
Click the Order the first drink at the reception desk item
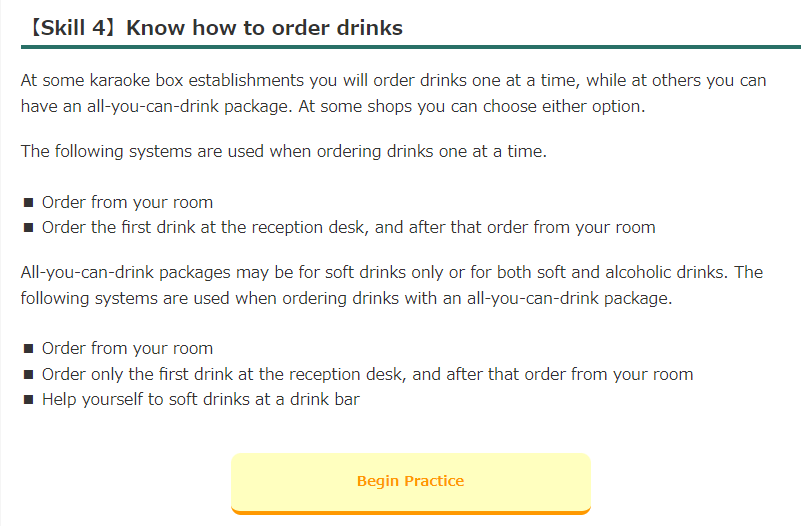(x=349, y=227)
